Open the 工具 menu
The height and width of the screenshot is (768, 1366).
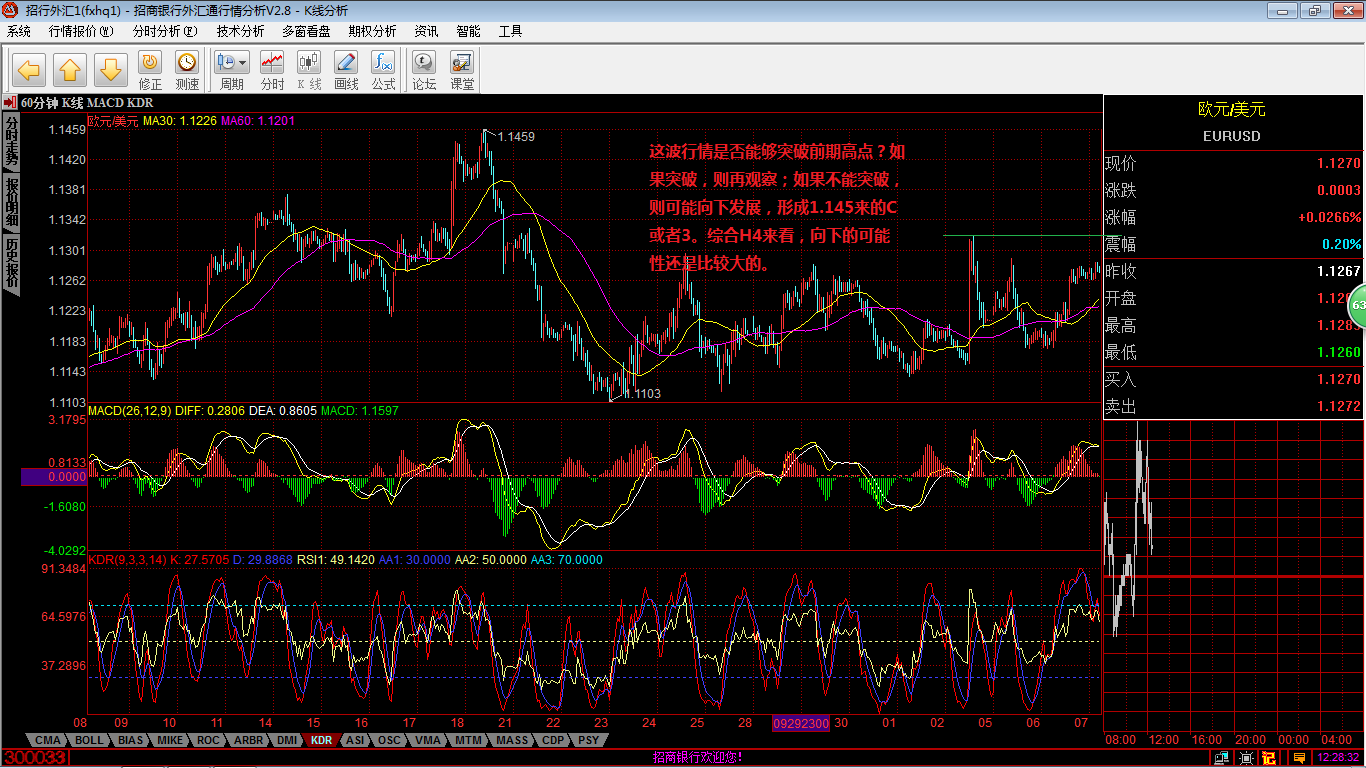[x=510, y=31]
